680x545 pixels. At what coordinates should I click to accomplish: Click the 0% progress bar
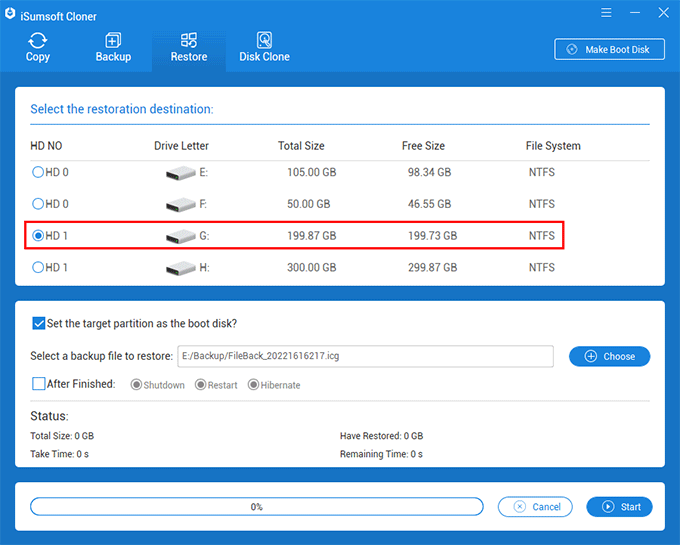pos(257,506)
